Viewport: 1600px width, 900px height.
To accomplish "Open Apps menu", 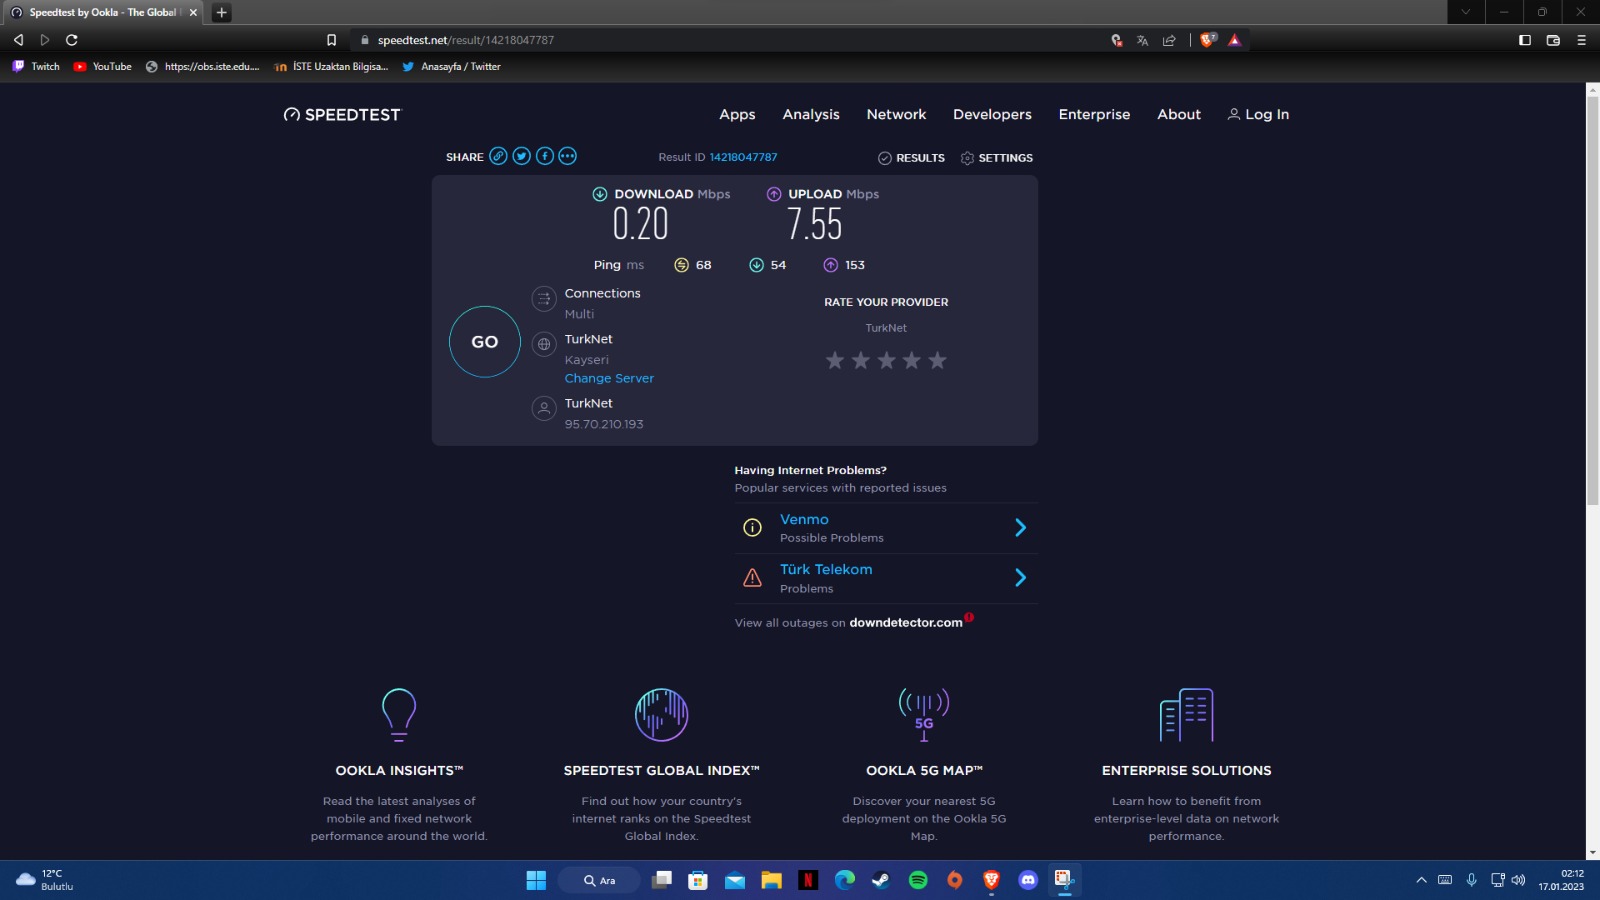I will click(737, 115).
